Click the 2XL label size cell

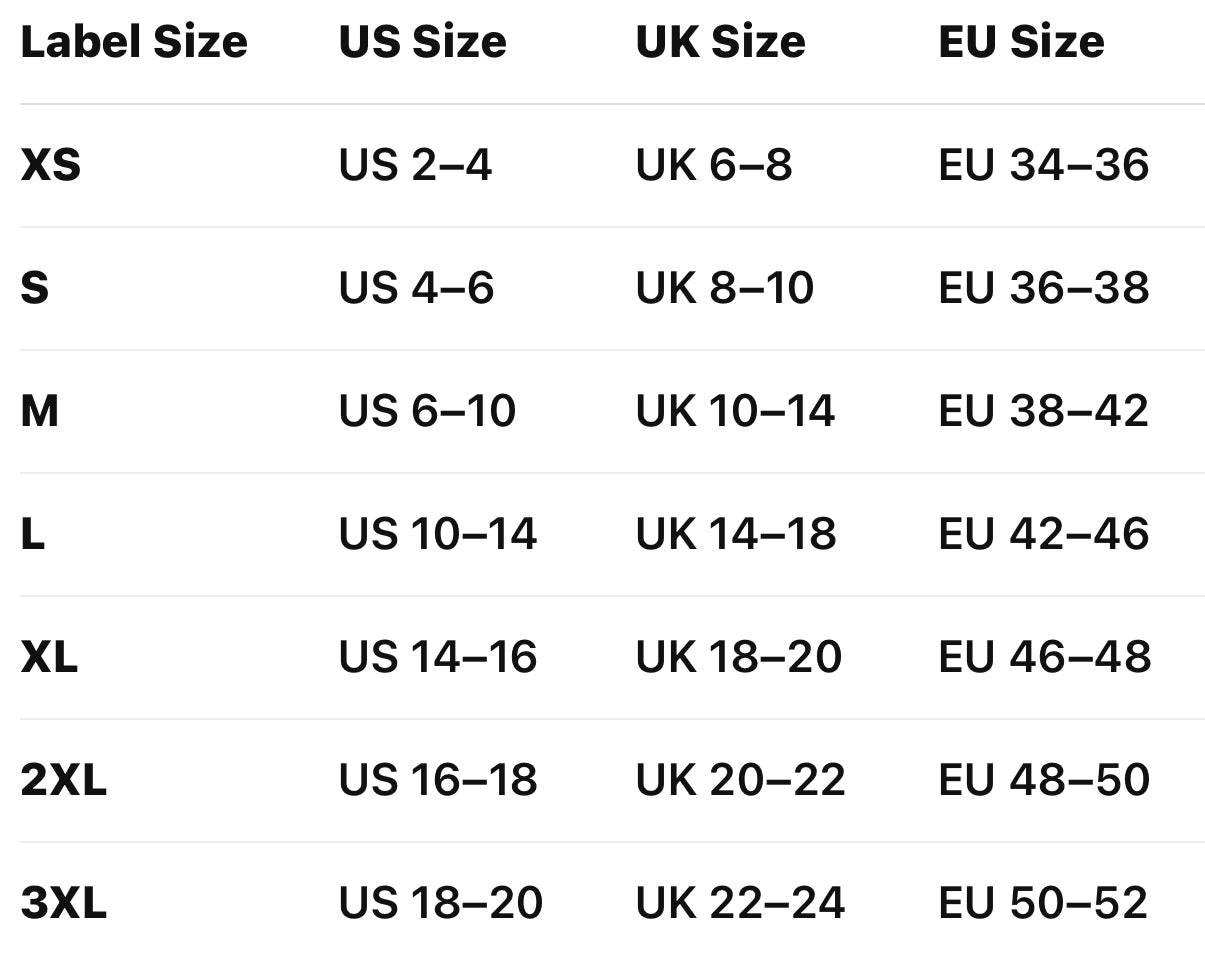click(63, 780)
